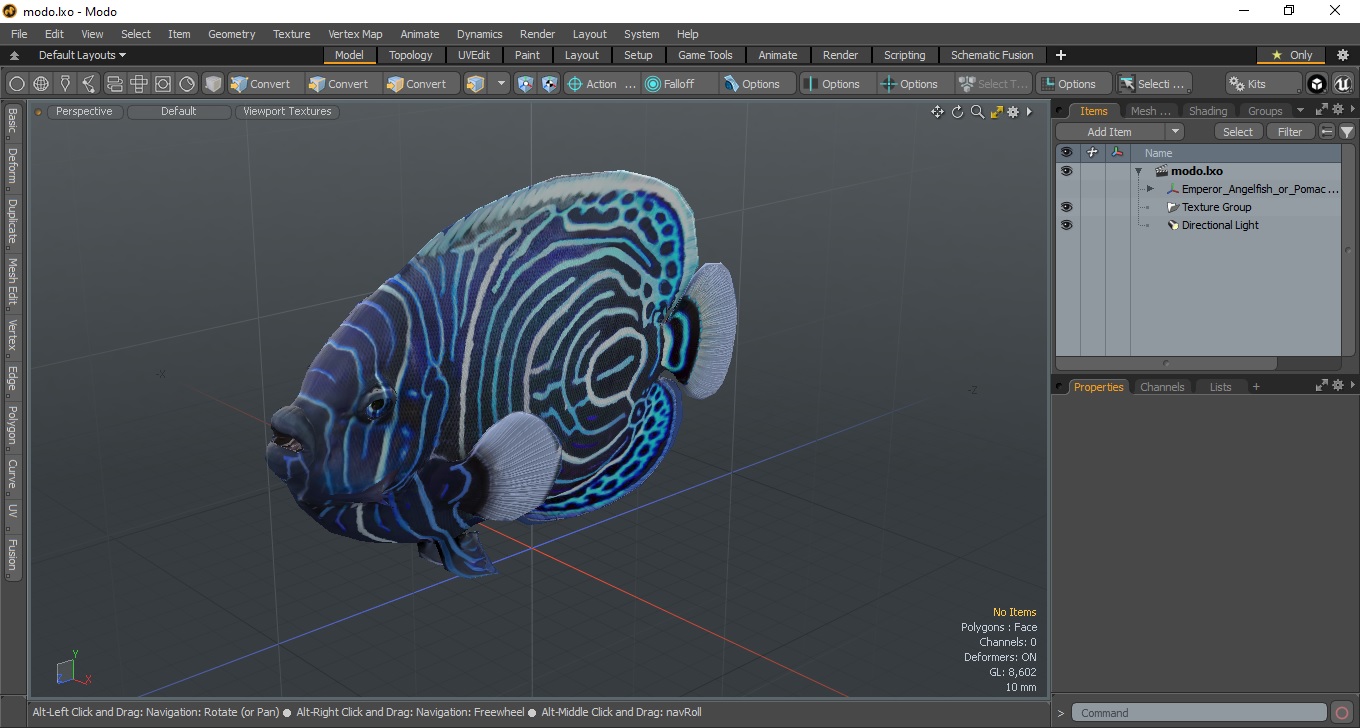Open layout settings gear icon
The height and width of the screenshot is (728, 1360).
point(1343,55)
